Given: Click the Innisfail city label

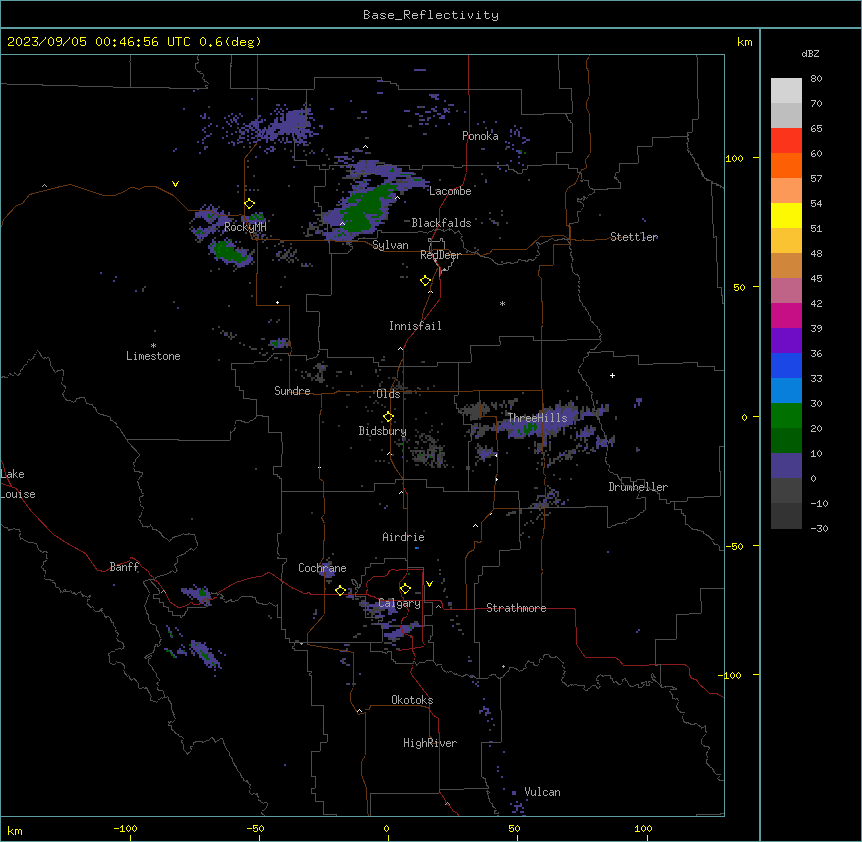Looking at the screenshot, I should click(415, 326).
